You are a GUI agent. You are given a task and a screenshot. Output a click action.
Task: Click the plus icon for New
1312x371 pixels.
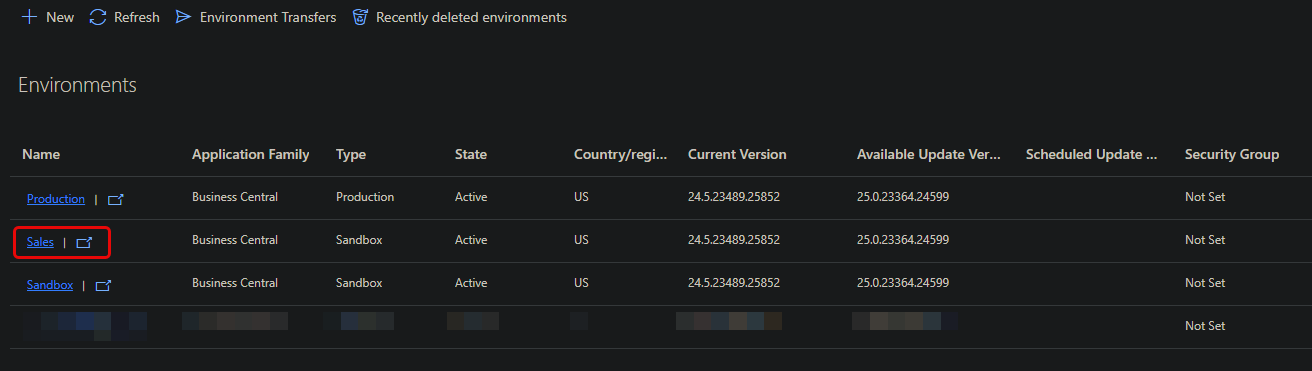click(29, 17)
